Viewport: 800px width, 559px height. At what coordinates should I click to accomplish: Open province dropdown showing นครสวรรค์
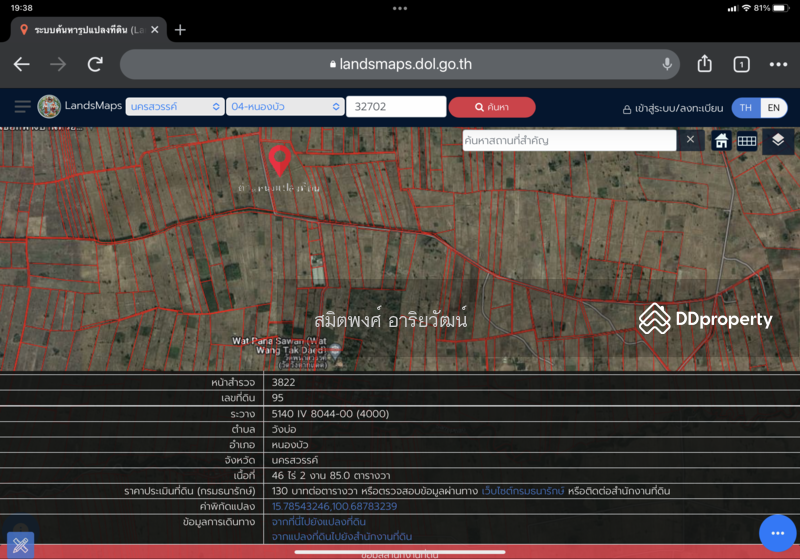click(174, 107)
